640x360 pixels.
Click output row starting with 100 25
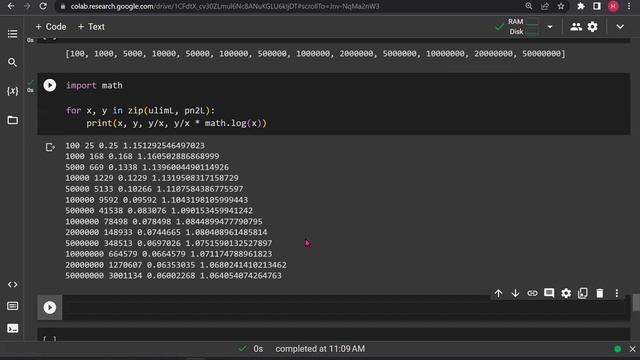tap(135, 146)
